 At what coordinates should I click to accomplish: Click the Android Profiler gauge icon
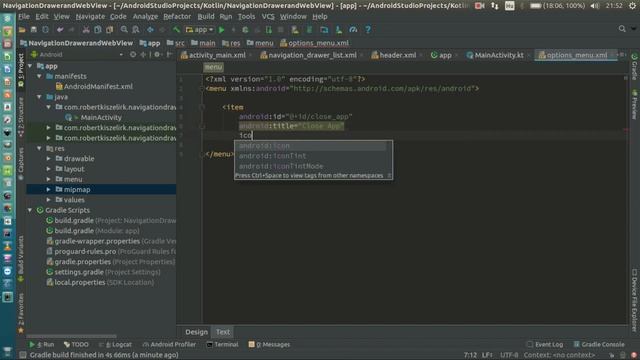coord(353,30)
